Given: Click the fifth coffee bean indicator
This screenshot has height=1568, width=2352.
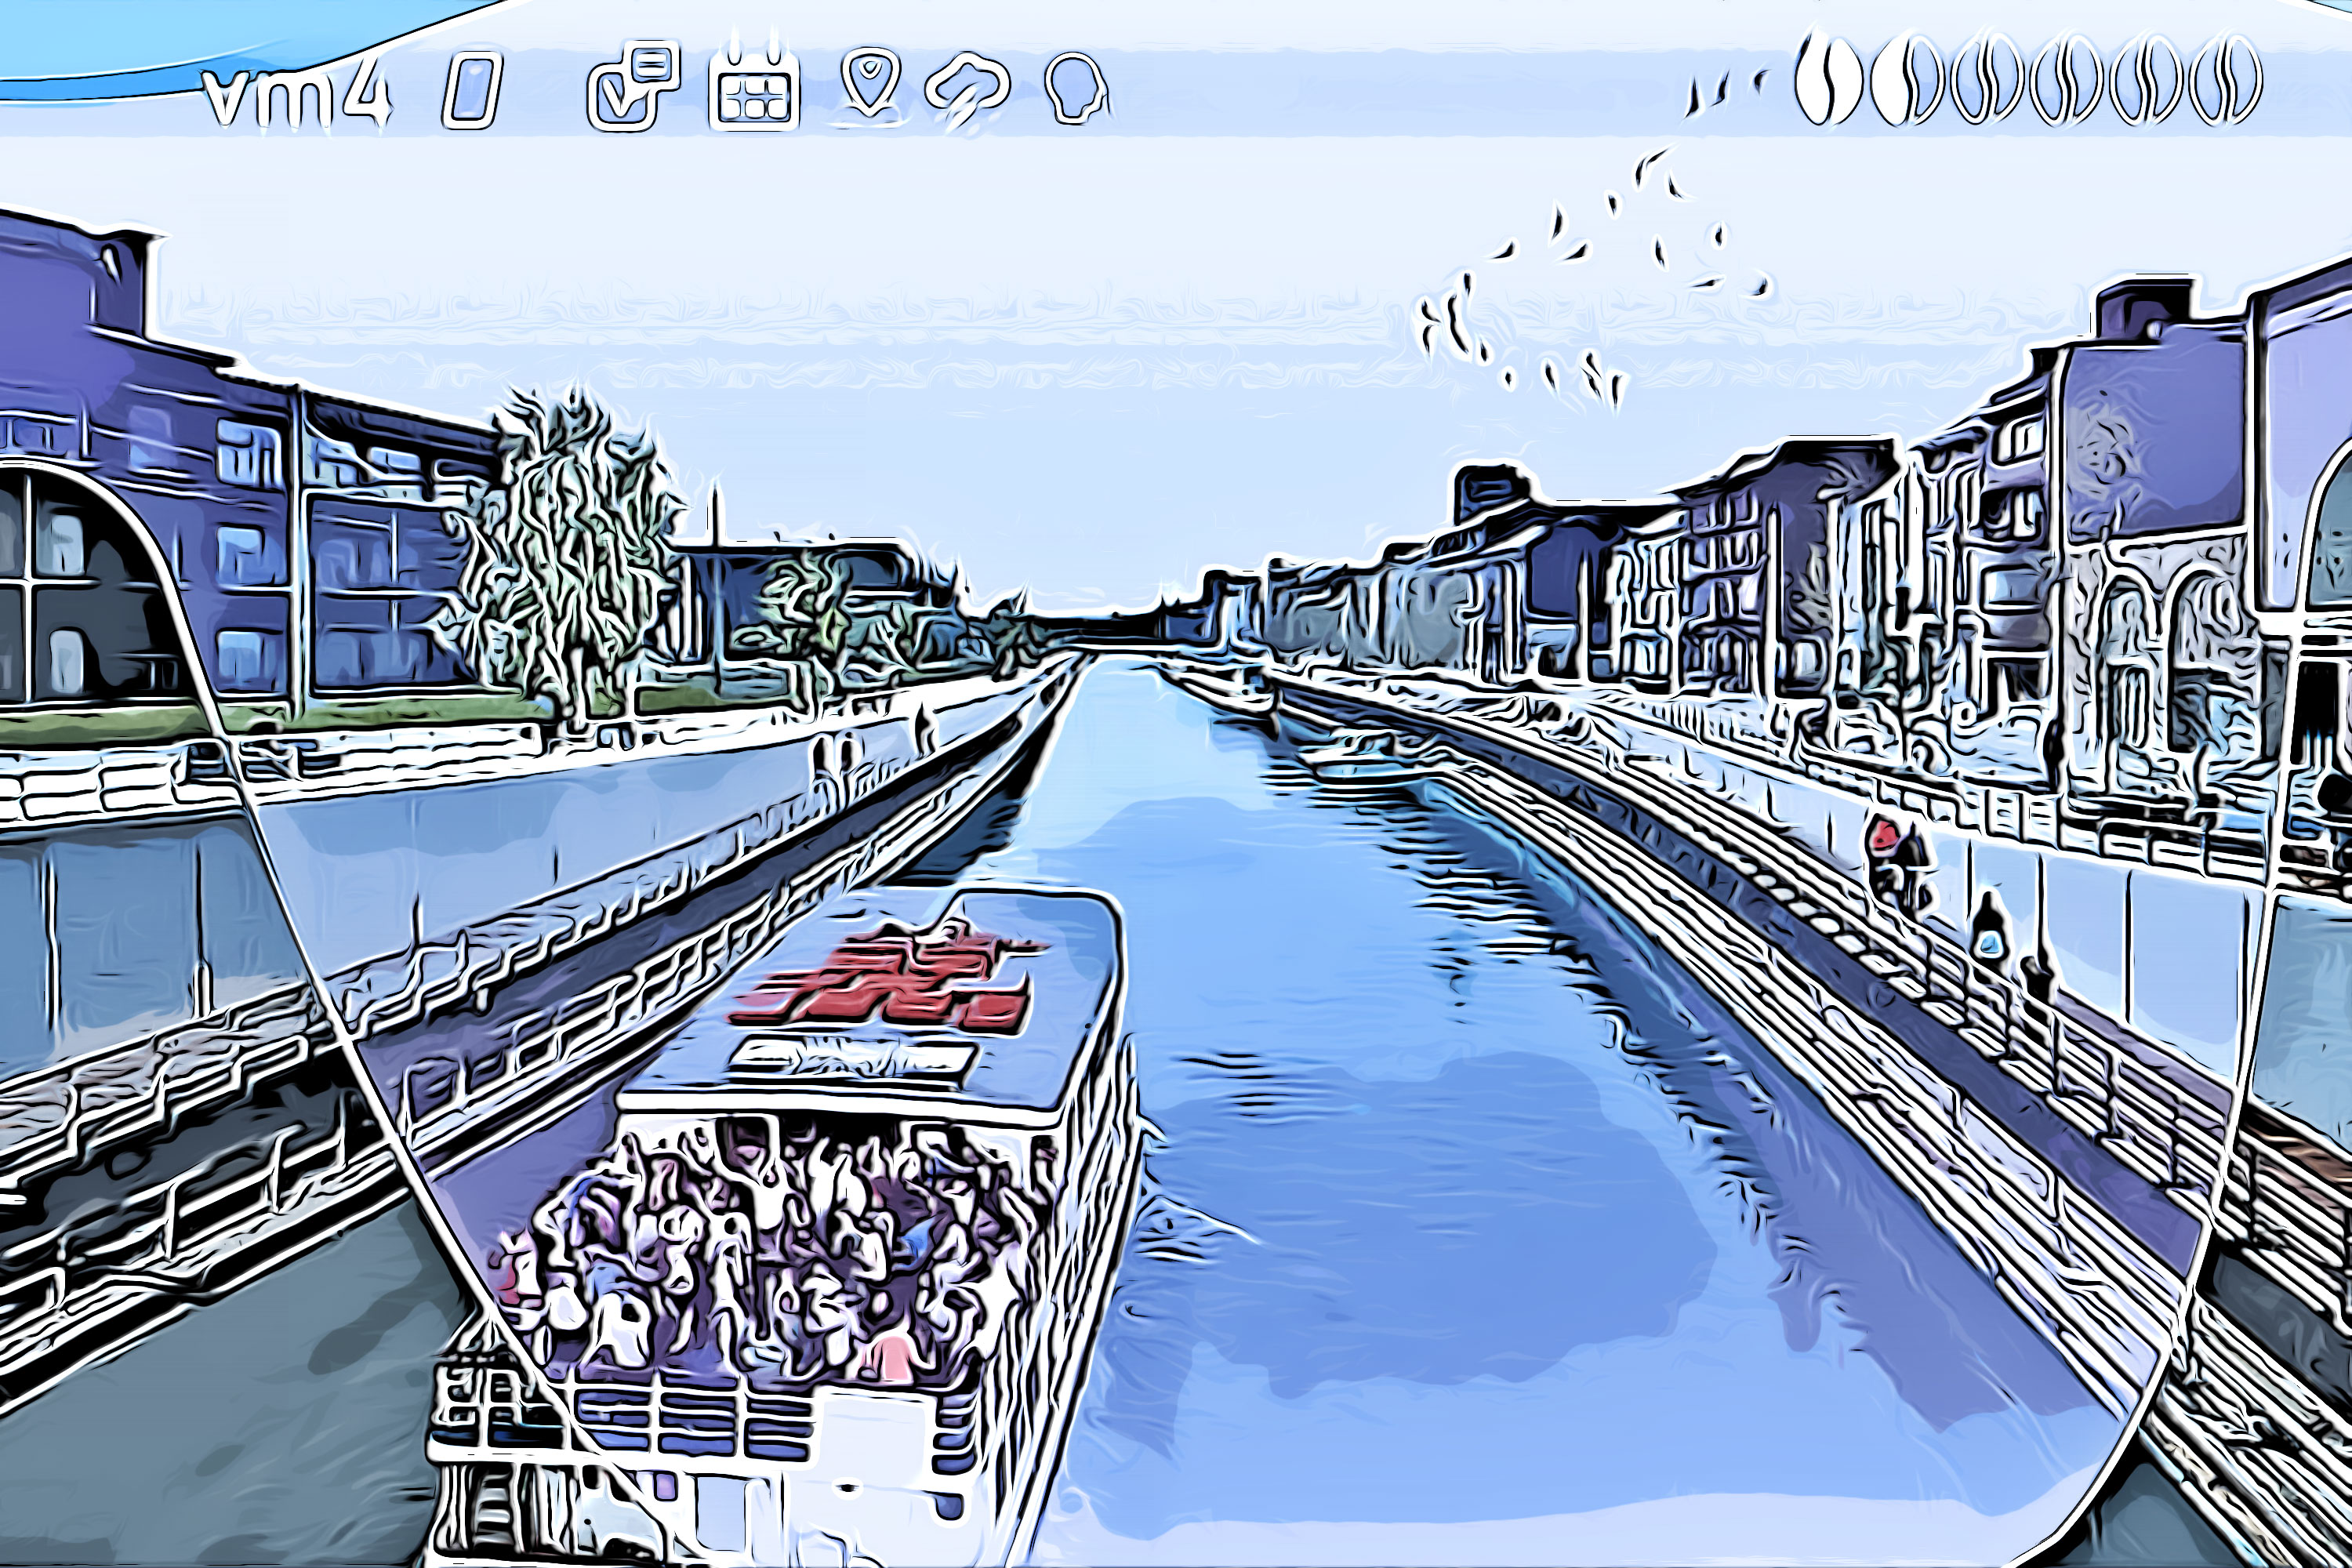Looking at the screenshot, I should (x=2146, y=80).
